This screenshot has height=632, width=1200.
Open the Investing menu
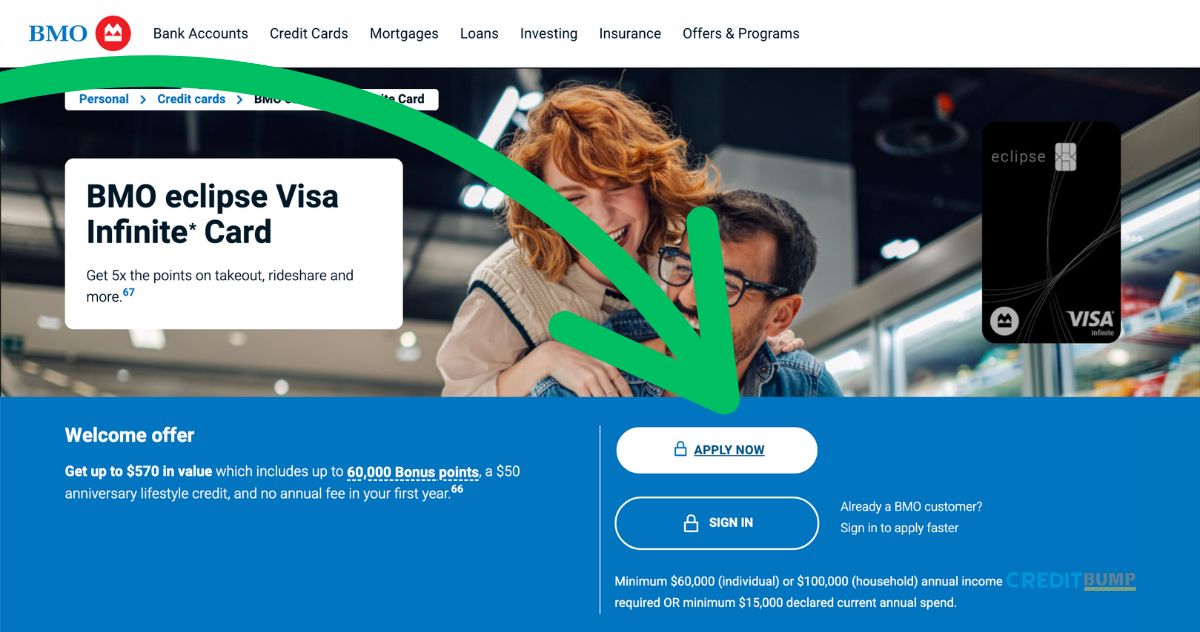click(549, 33)
